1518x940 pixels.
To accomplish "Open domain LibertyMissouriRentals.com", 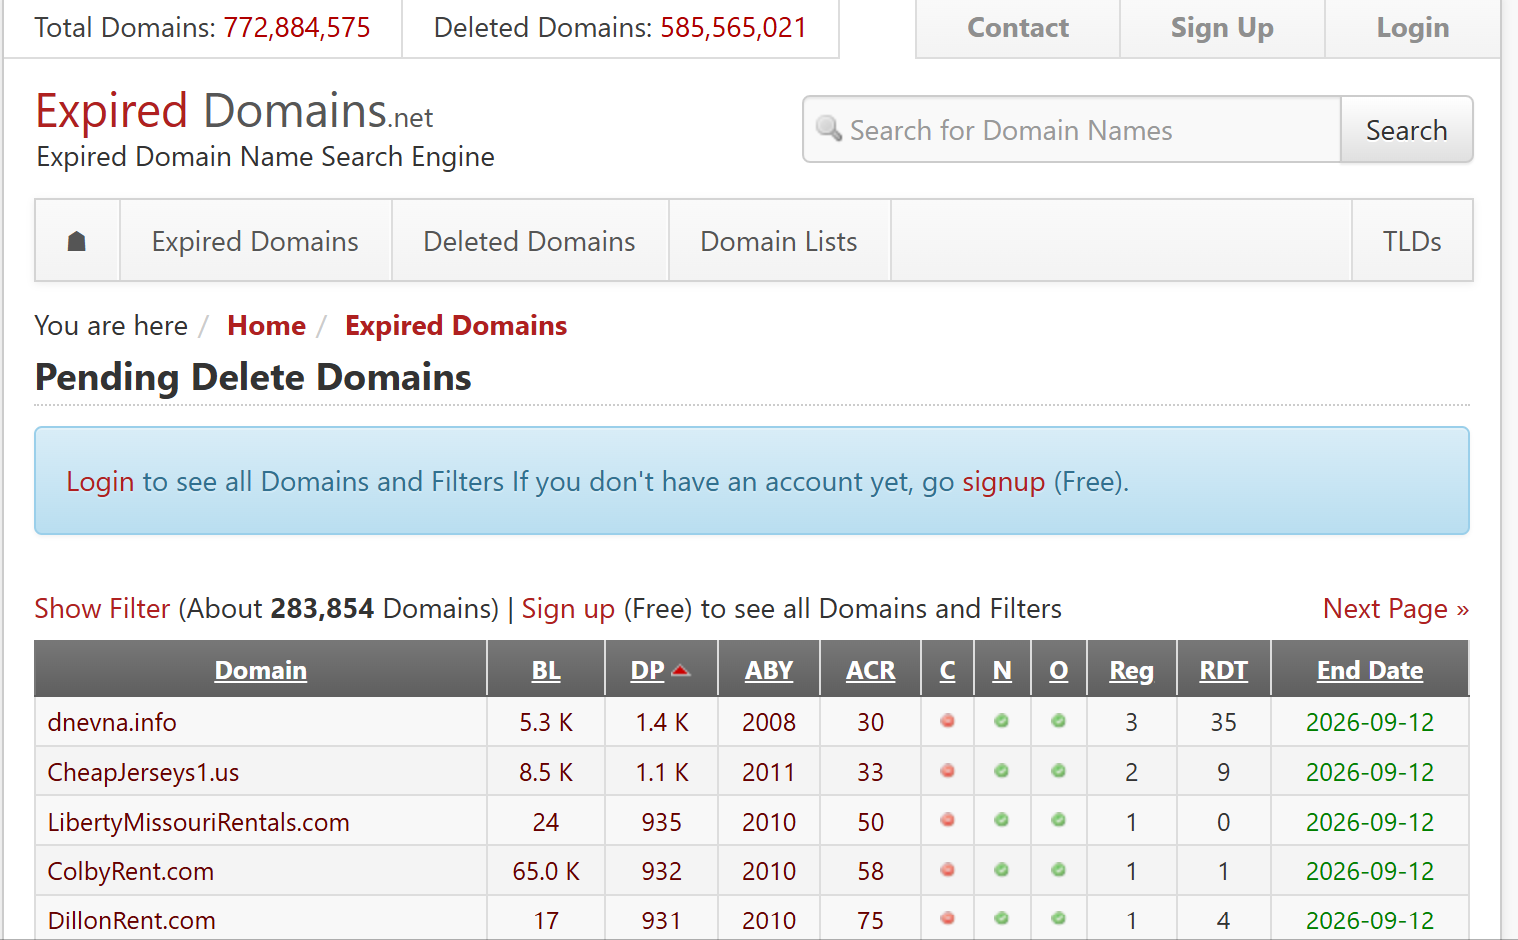I will [199, 822].
